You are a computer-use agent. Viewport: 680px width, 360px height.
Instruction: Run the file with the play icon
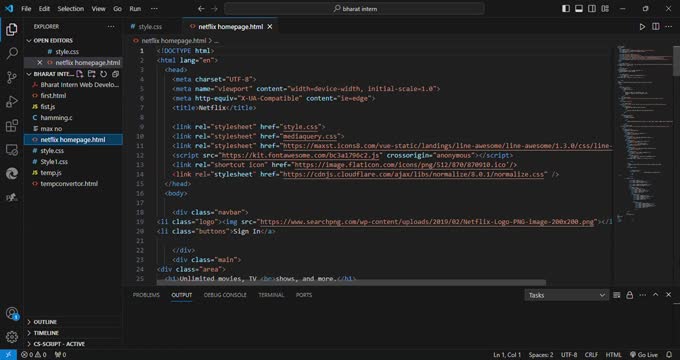coord(642,27)
